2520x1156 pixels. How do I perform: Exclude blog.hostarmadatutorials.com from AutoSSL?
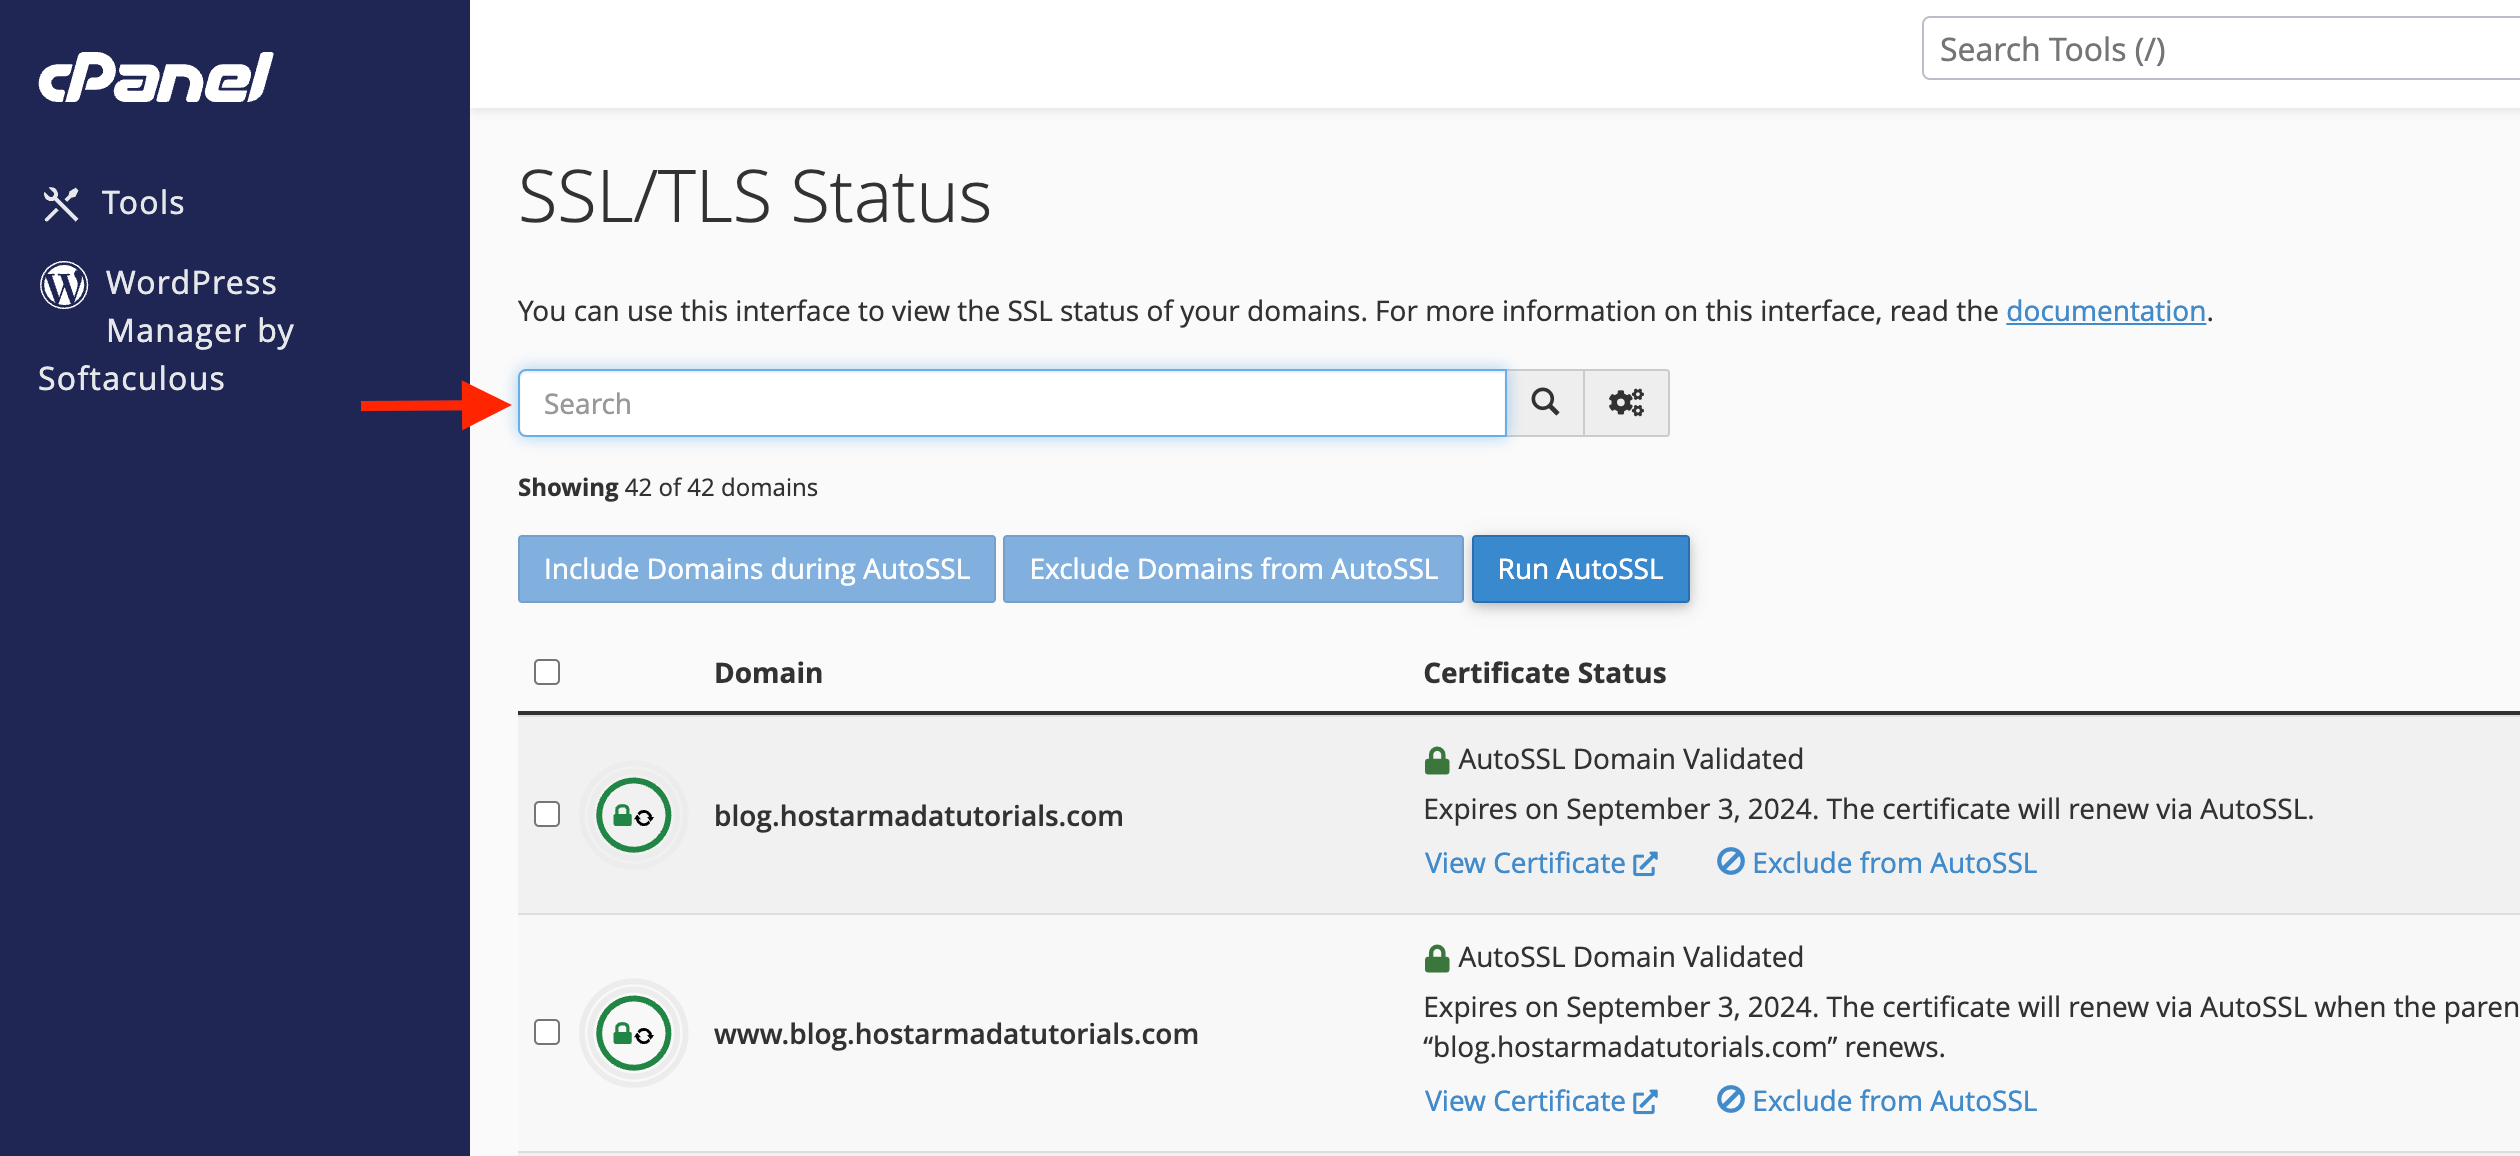tap(1877, 863)
